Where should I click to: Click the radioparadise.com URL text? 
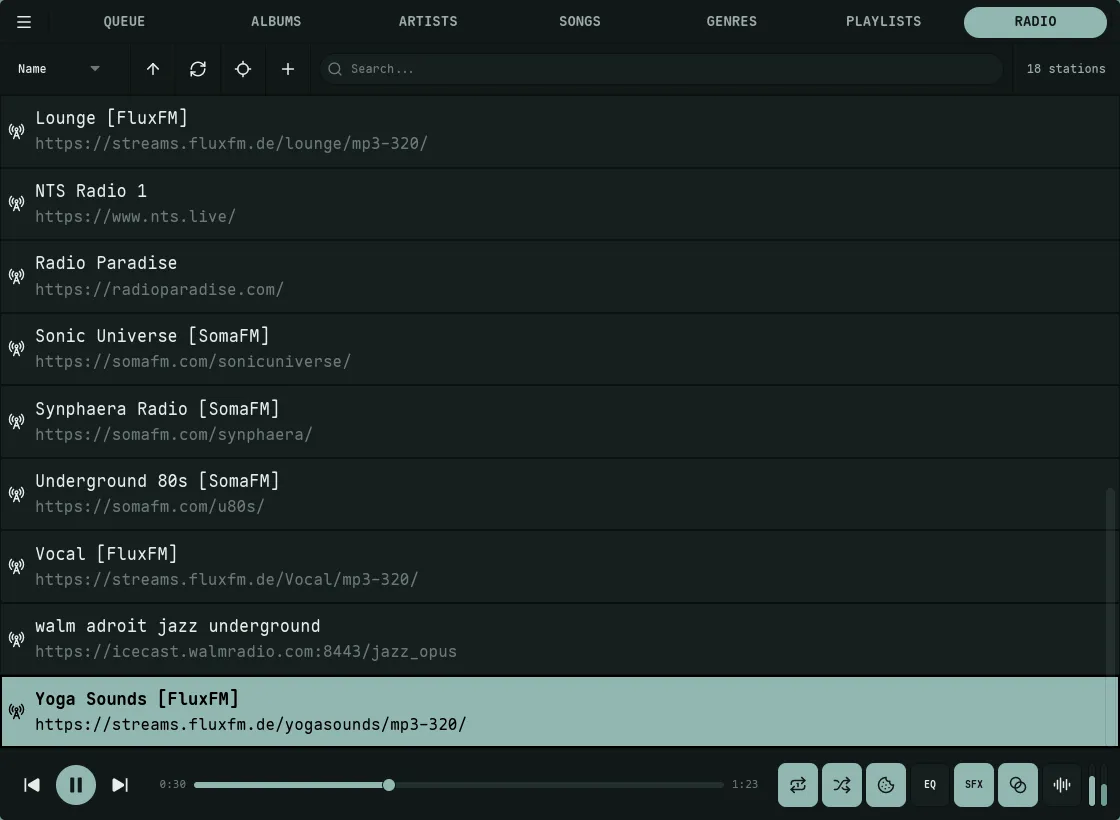coord(159,289)
